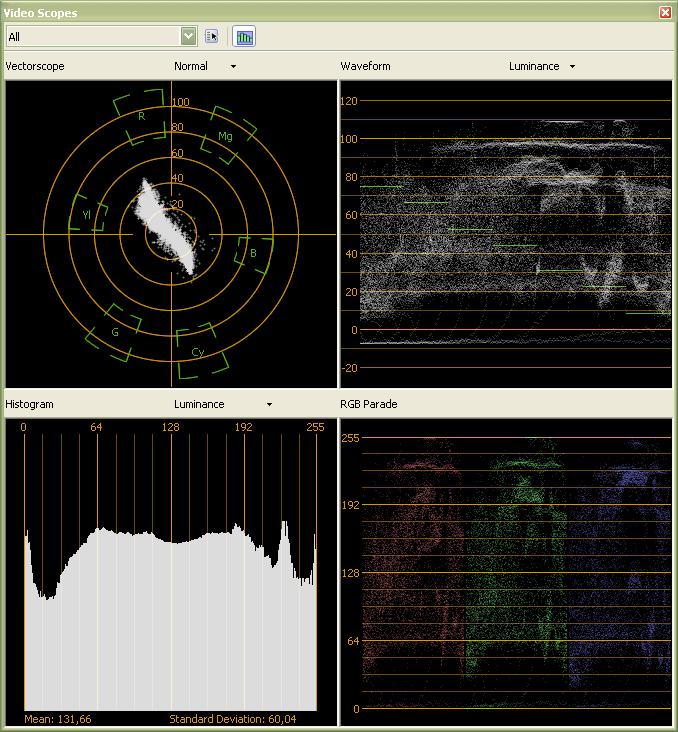
Task: Click the Video Scopes title bar
Action: [300, 12]
